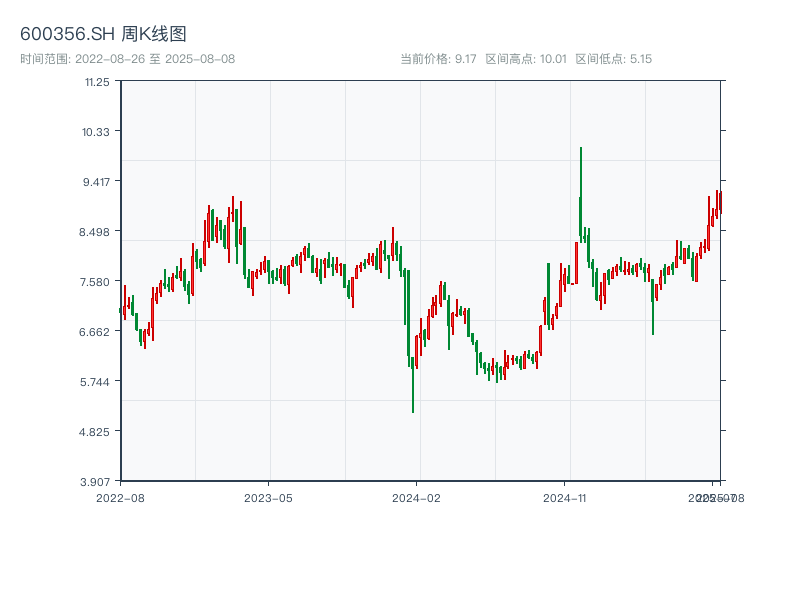Viewport: 800px width, 600px height.
Task: Click the 7.580 y-axis price label
Action: click(96, 282)
